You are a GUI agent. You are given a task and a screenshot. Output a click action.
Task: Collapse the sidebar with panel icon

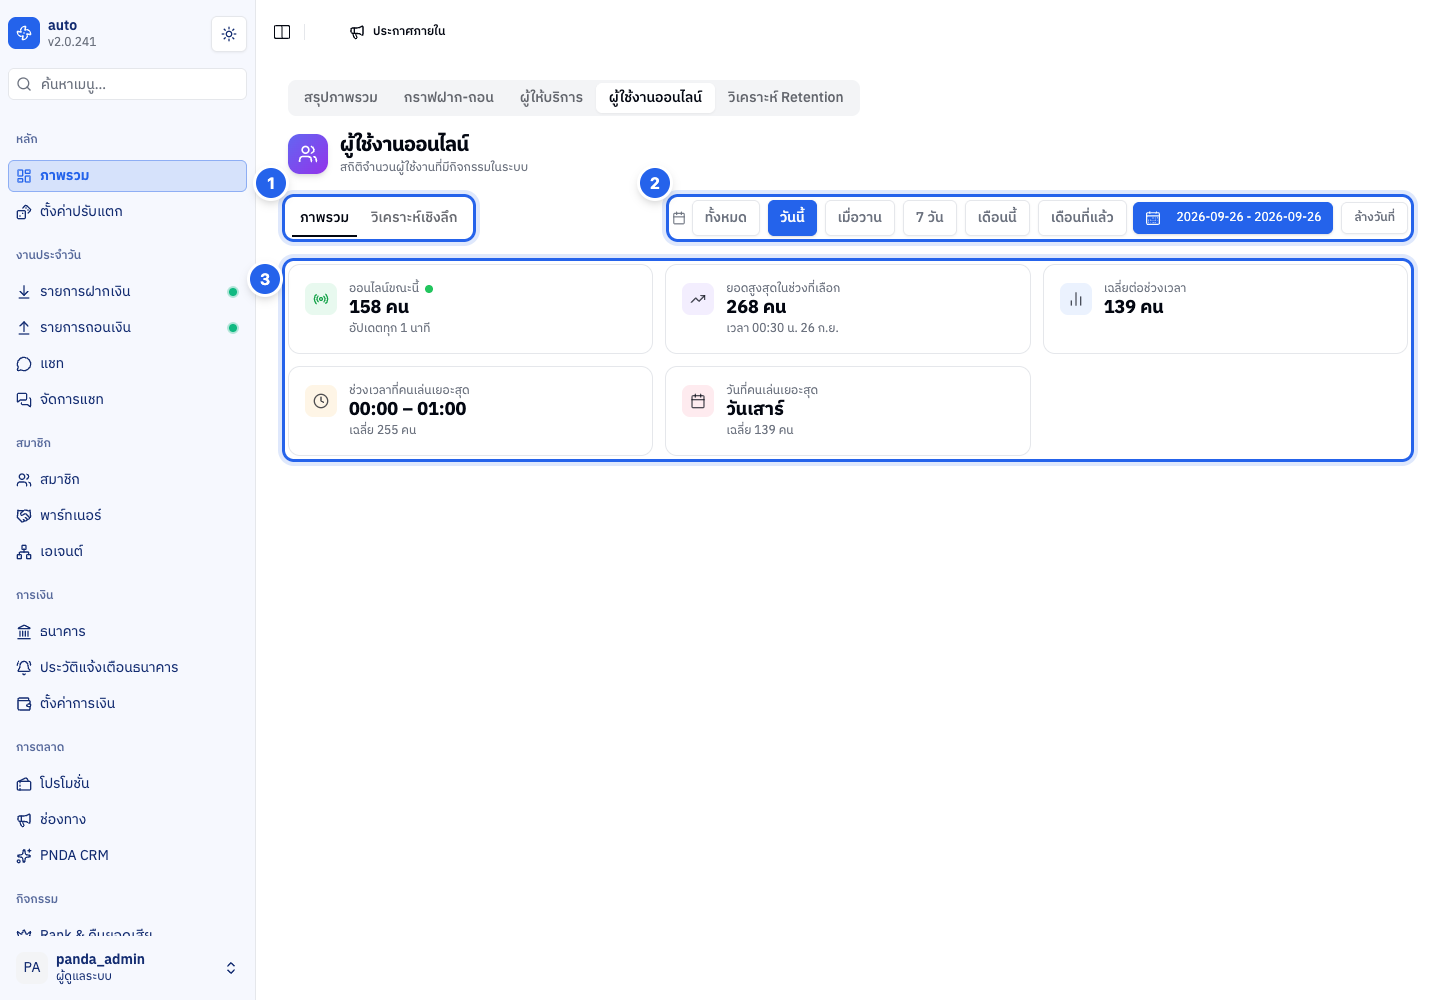point(282,32)
